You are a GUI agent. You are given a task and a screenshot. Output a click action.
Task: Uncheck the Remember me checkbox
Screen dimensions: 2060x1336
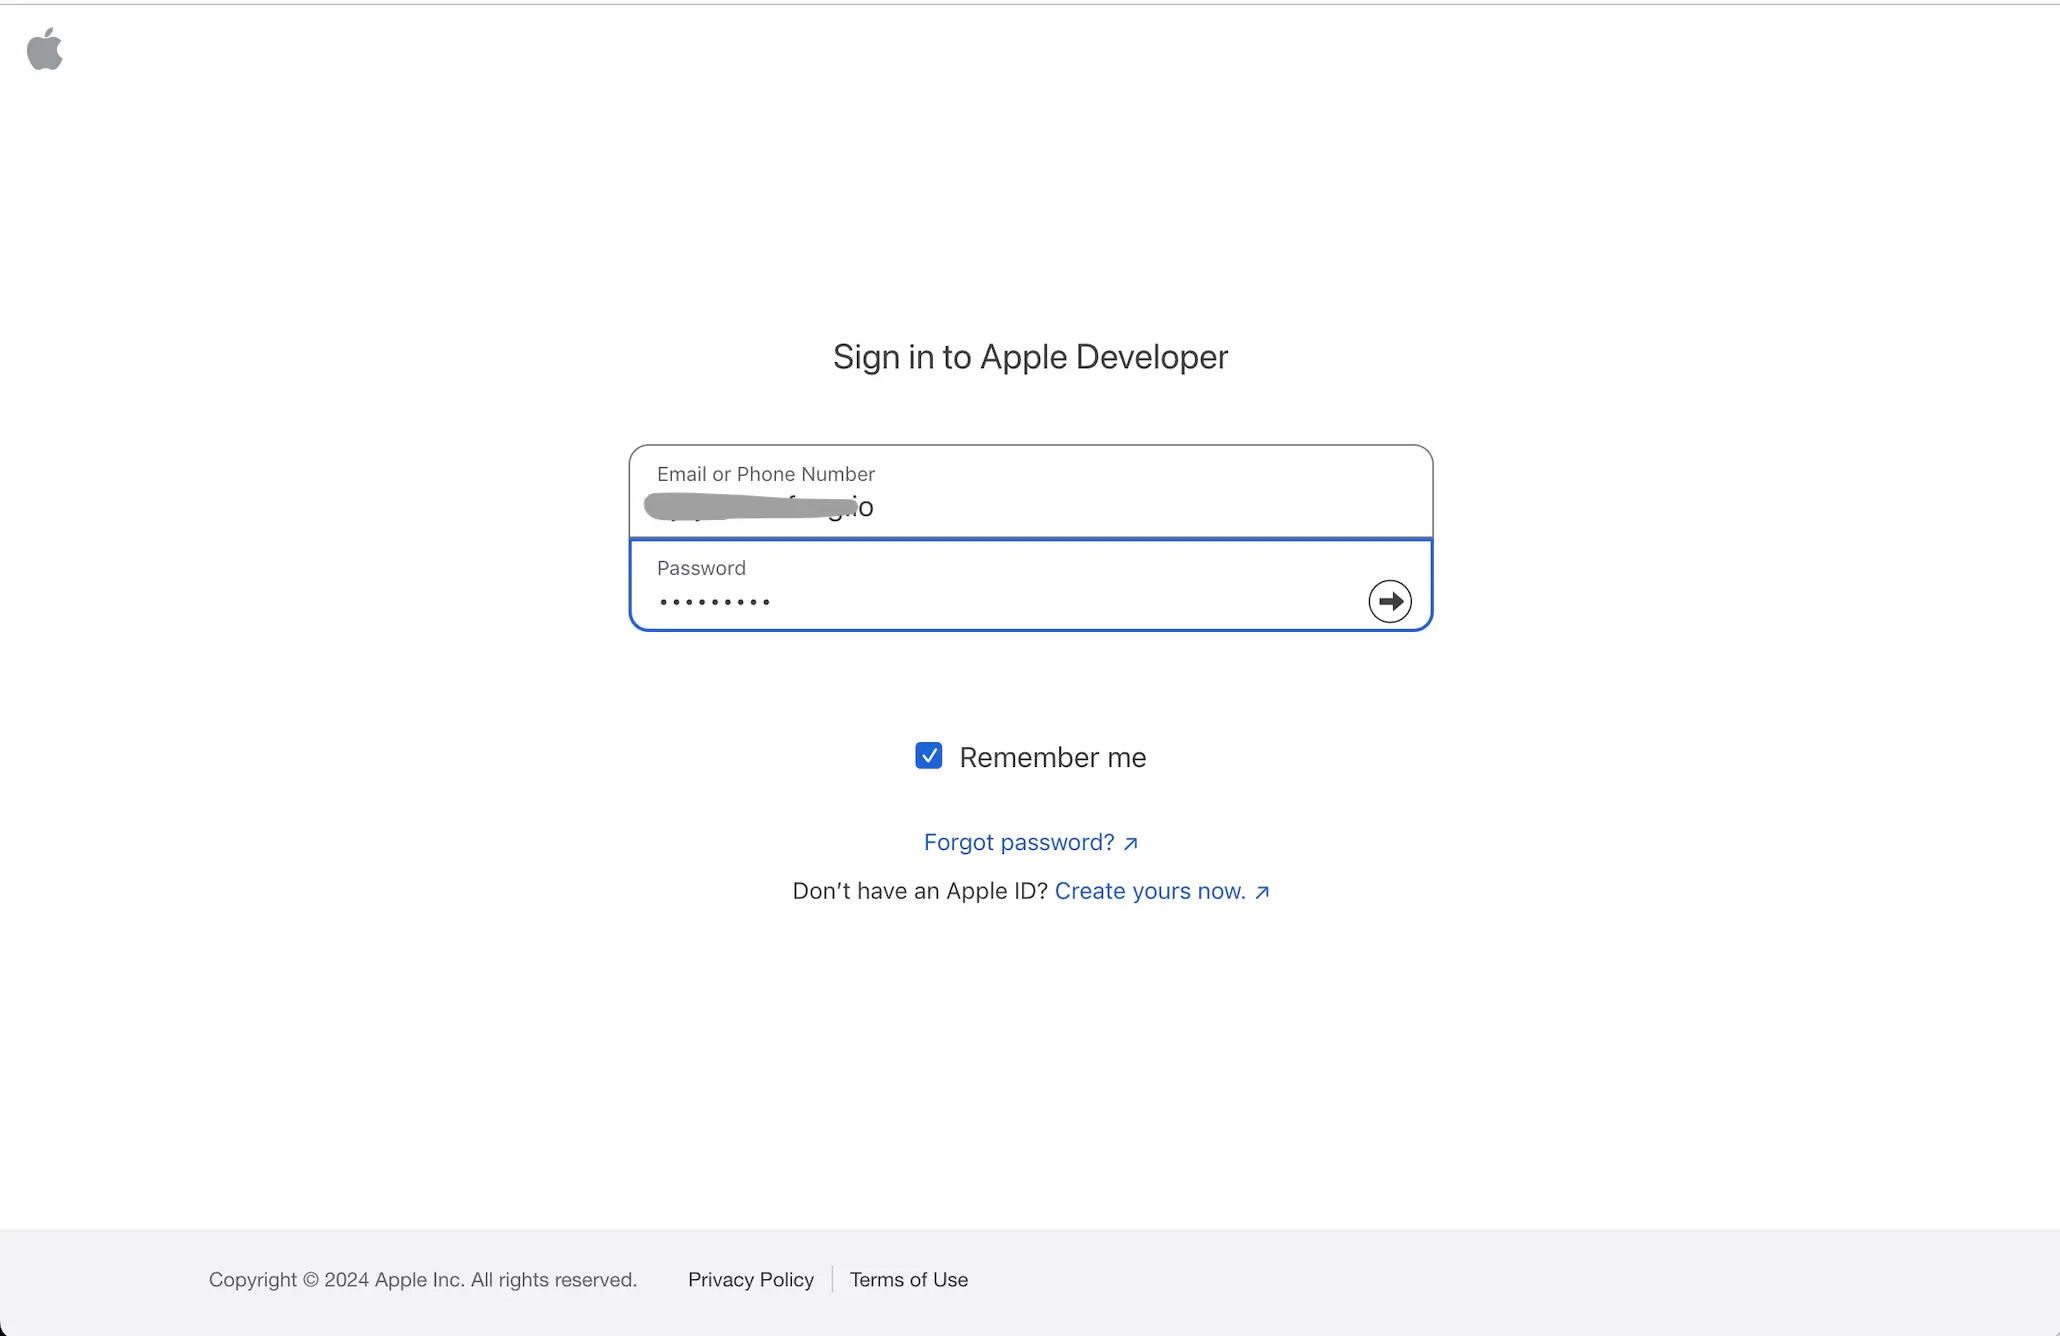point(928,756)
